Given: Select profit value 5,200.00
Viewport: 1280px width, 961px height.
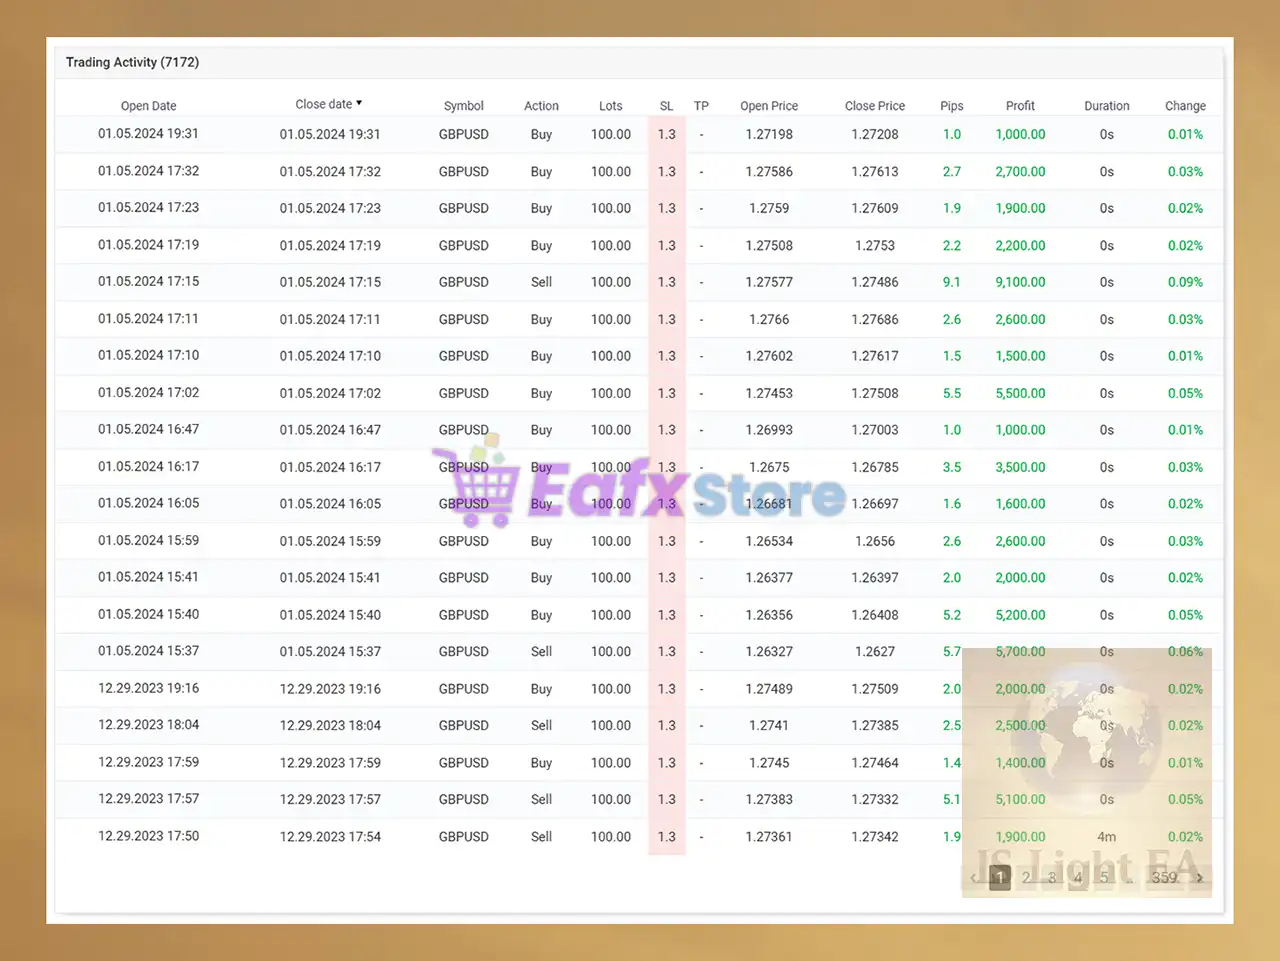Looking at the screenshot, I should (1020, 615).
